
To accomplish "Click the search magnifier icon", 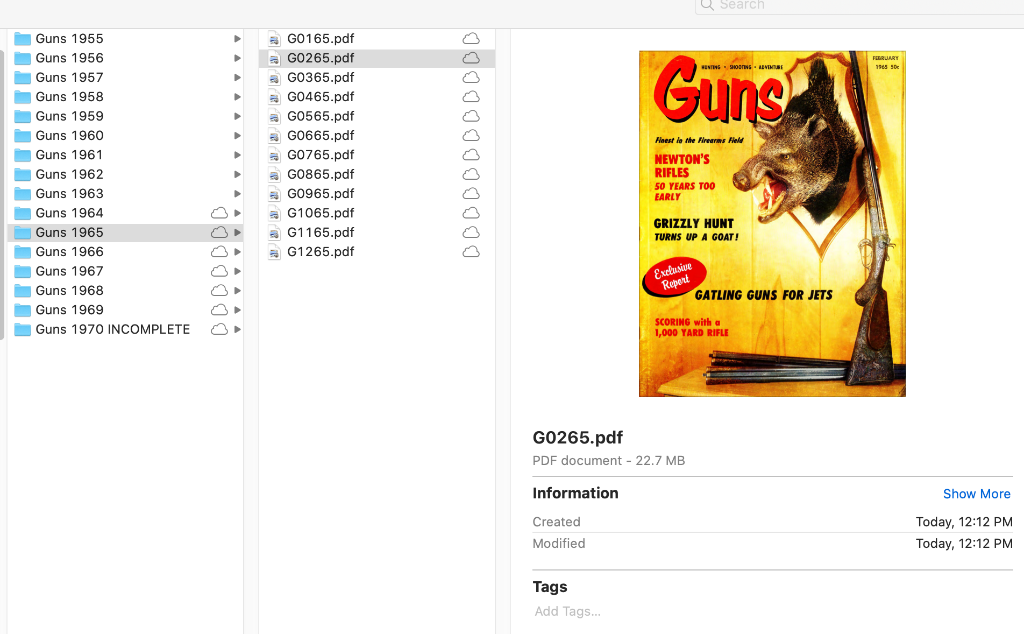I will click(x=707, y=5).
